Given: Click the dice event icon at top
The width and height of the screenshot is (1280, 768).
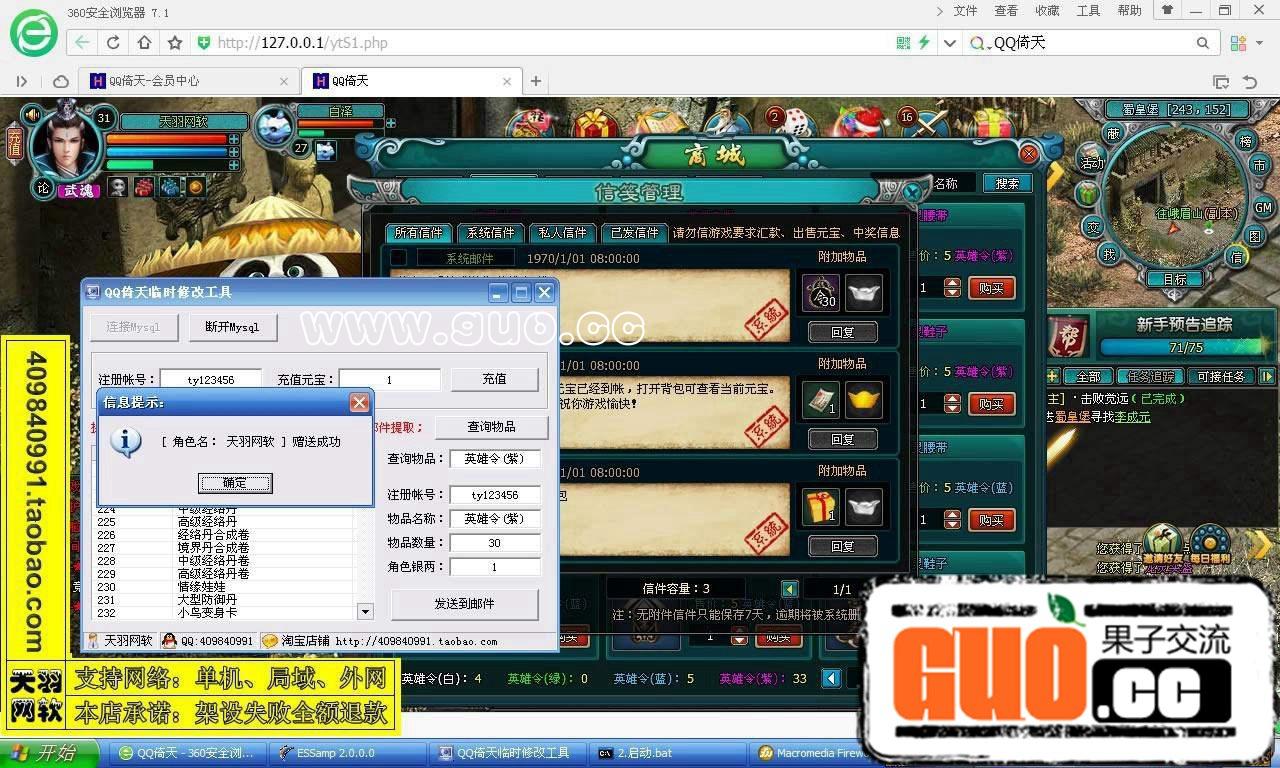Looking at the screenshot, I should pos(795,123).
